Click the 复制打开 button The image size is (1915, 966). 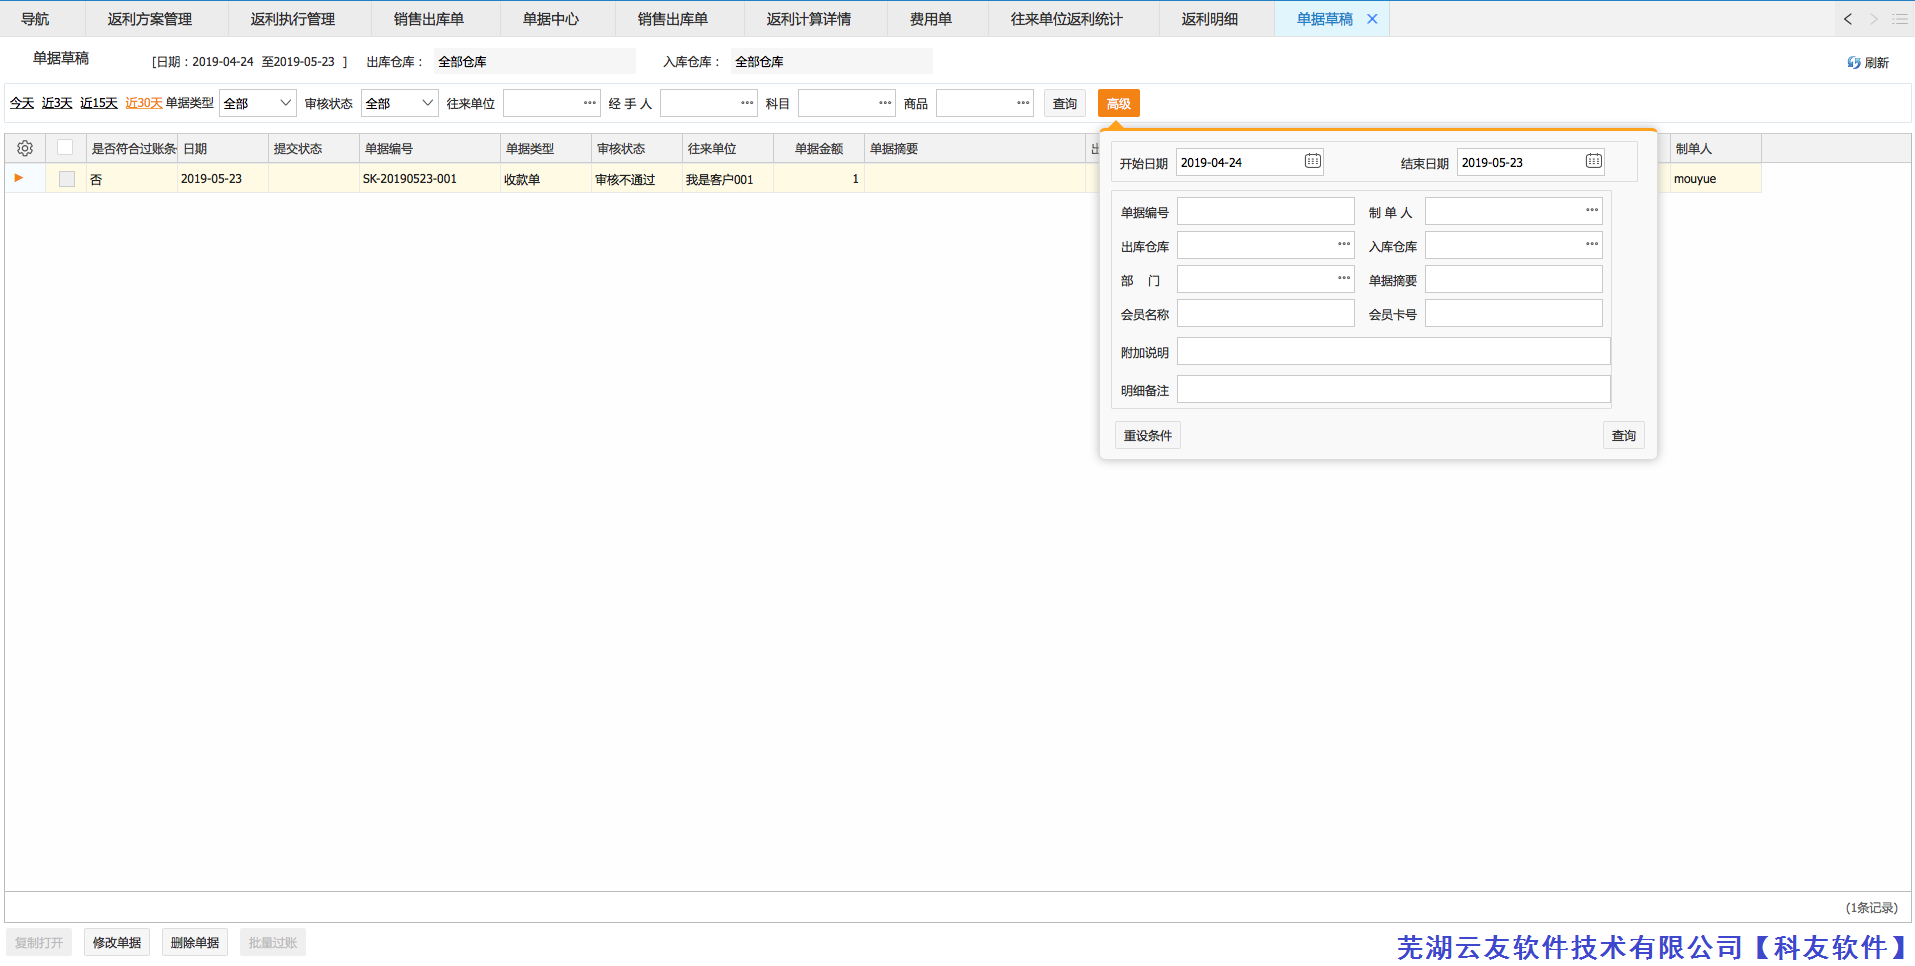(39, 942)
